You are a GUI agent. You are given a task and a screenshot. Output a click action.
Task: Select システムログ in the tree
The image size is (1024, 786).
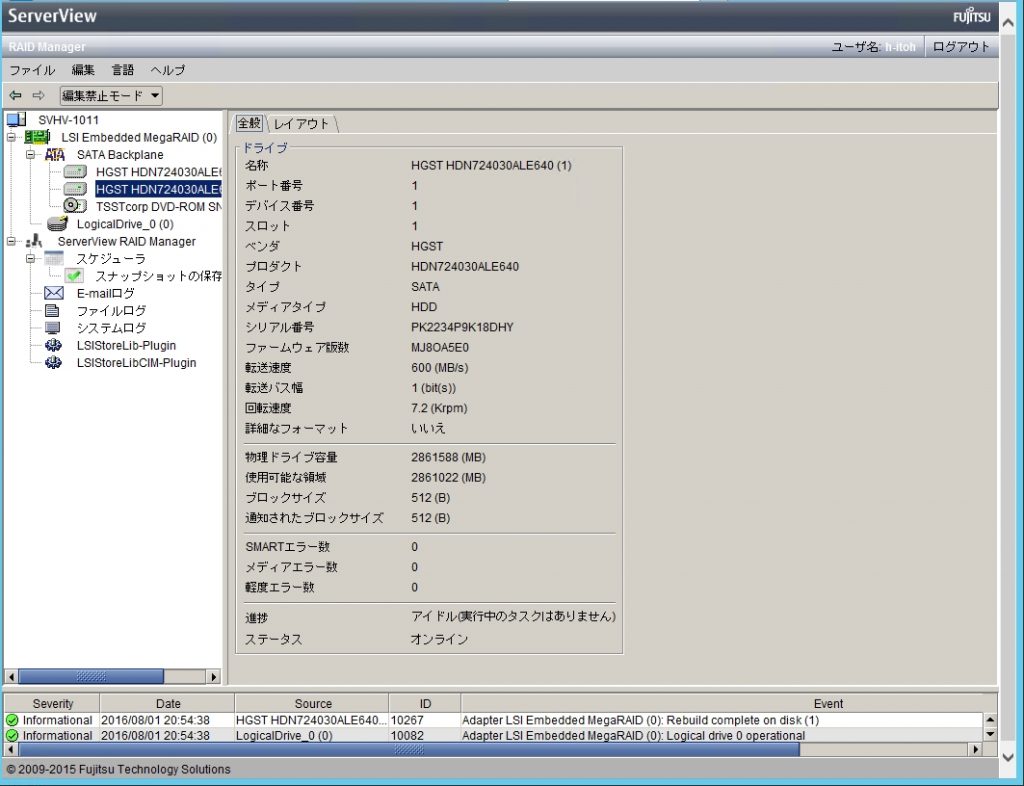(x=112, y=328)
